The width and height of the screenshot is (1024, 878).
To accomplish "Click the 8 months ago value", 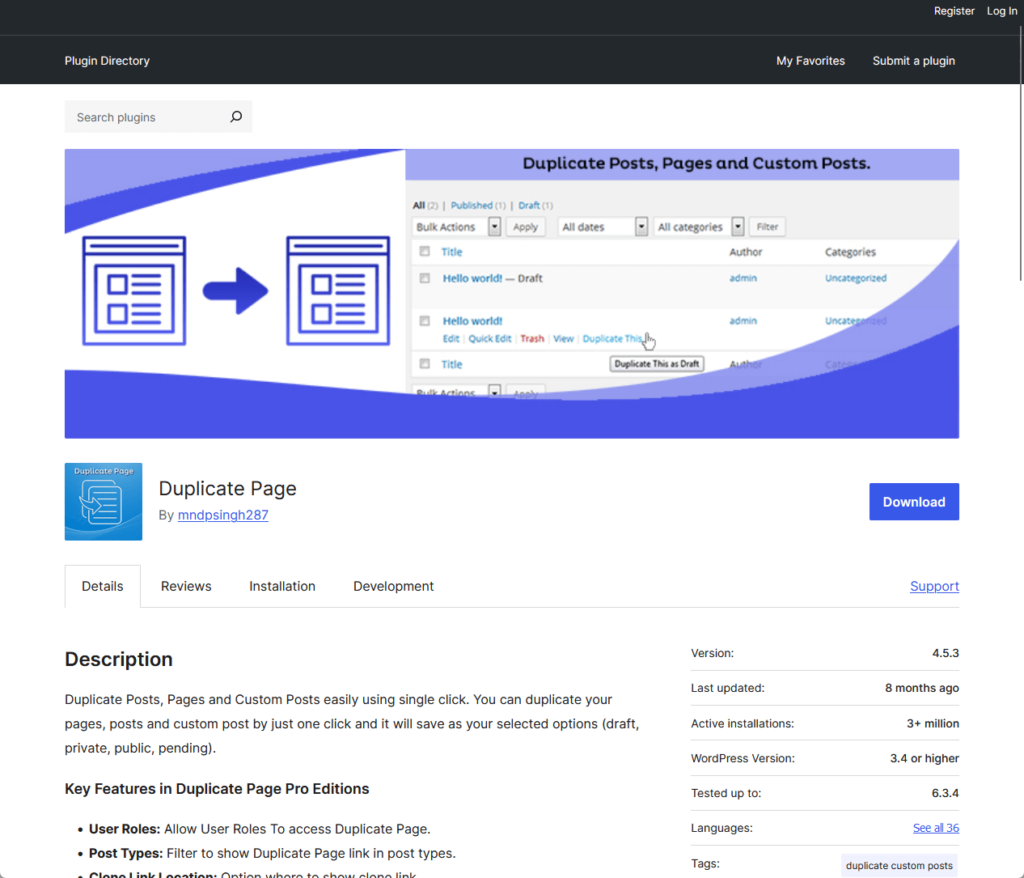I will (921, 688).
